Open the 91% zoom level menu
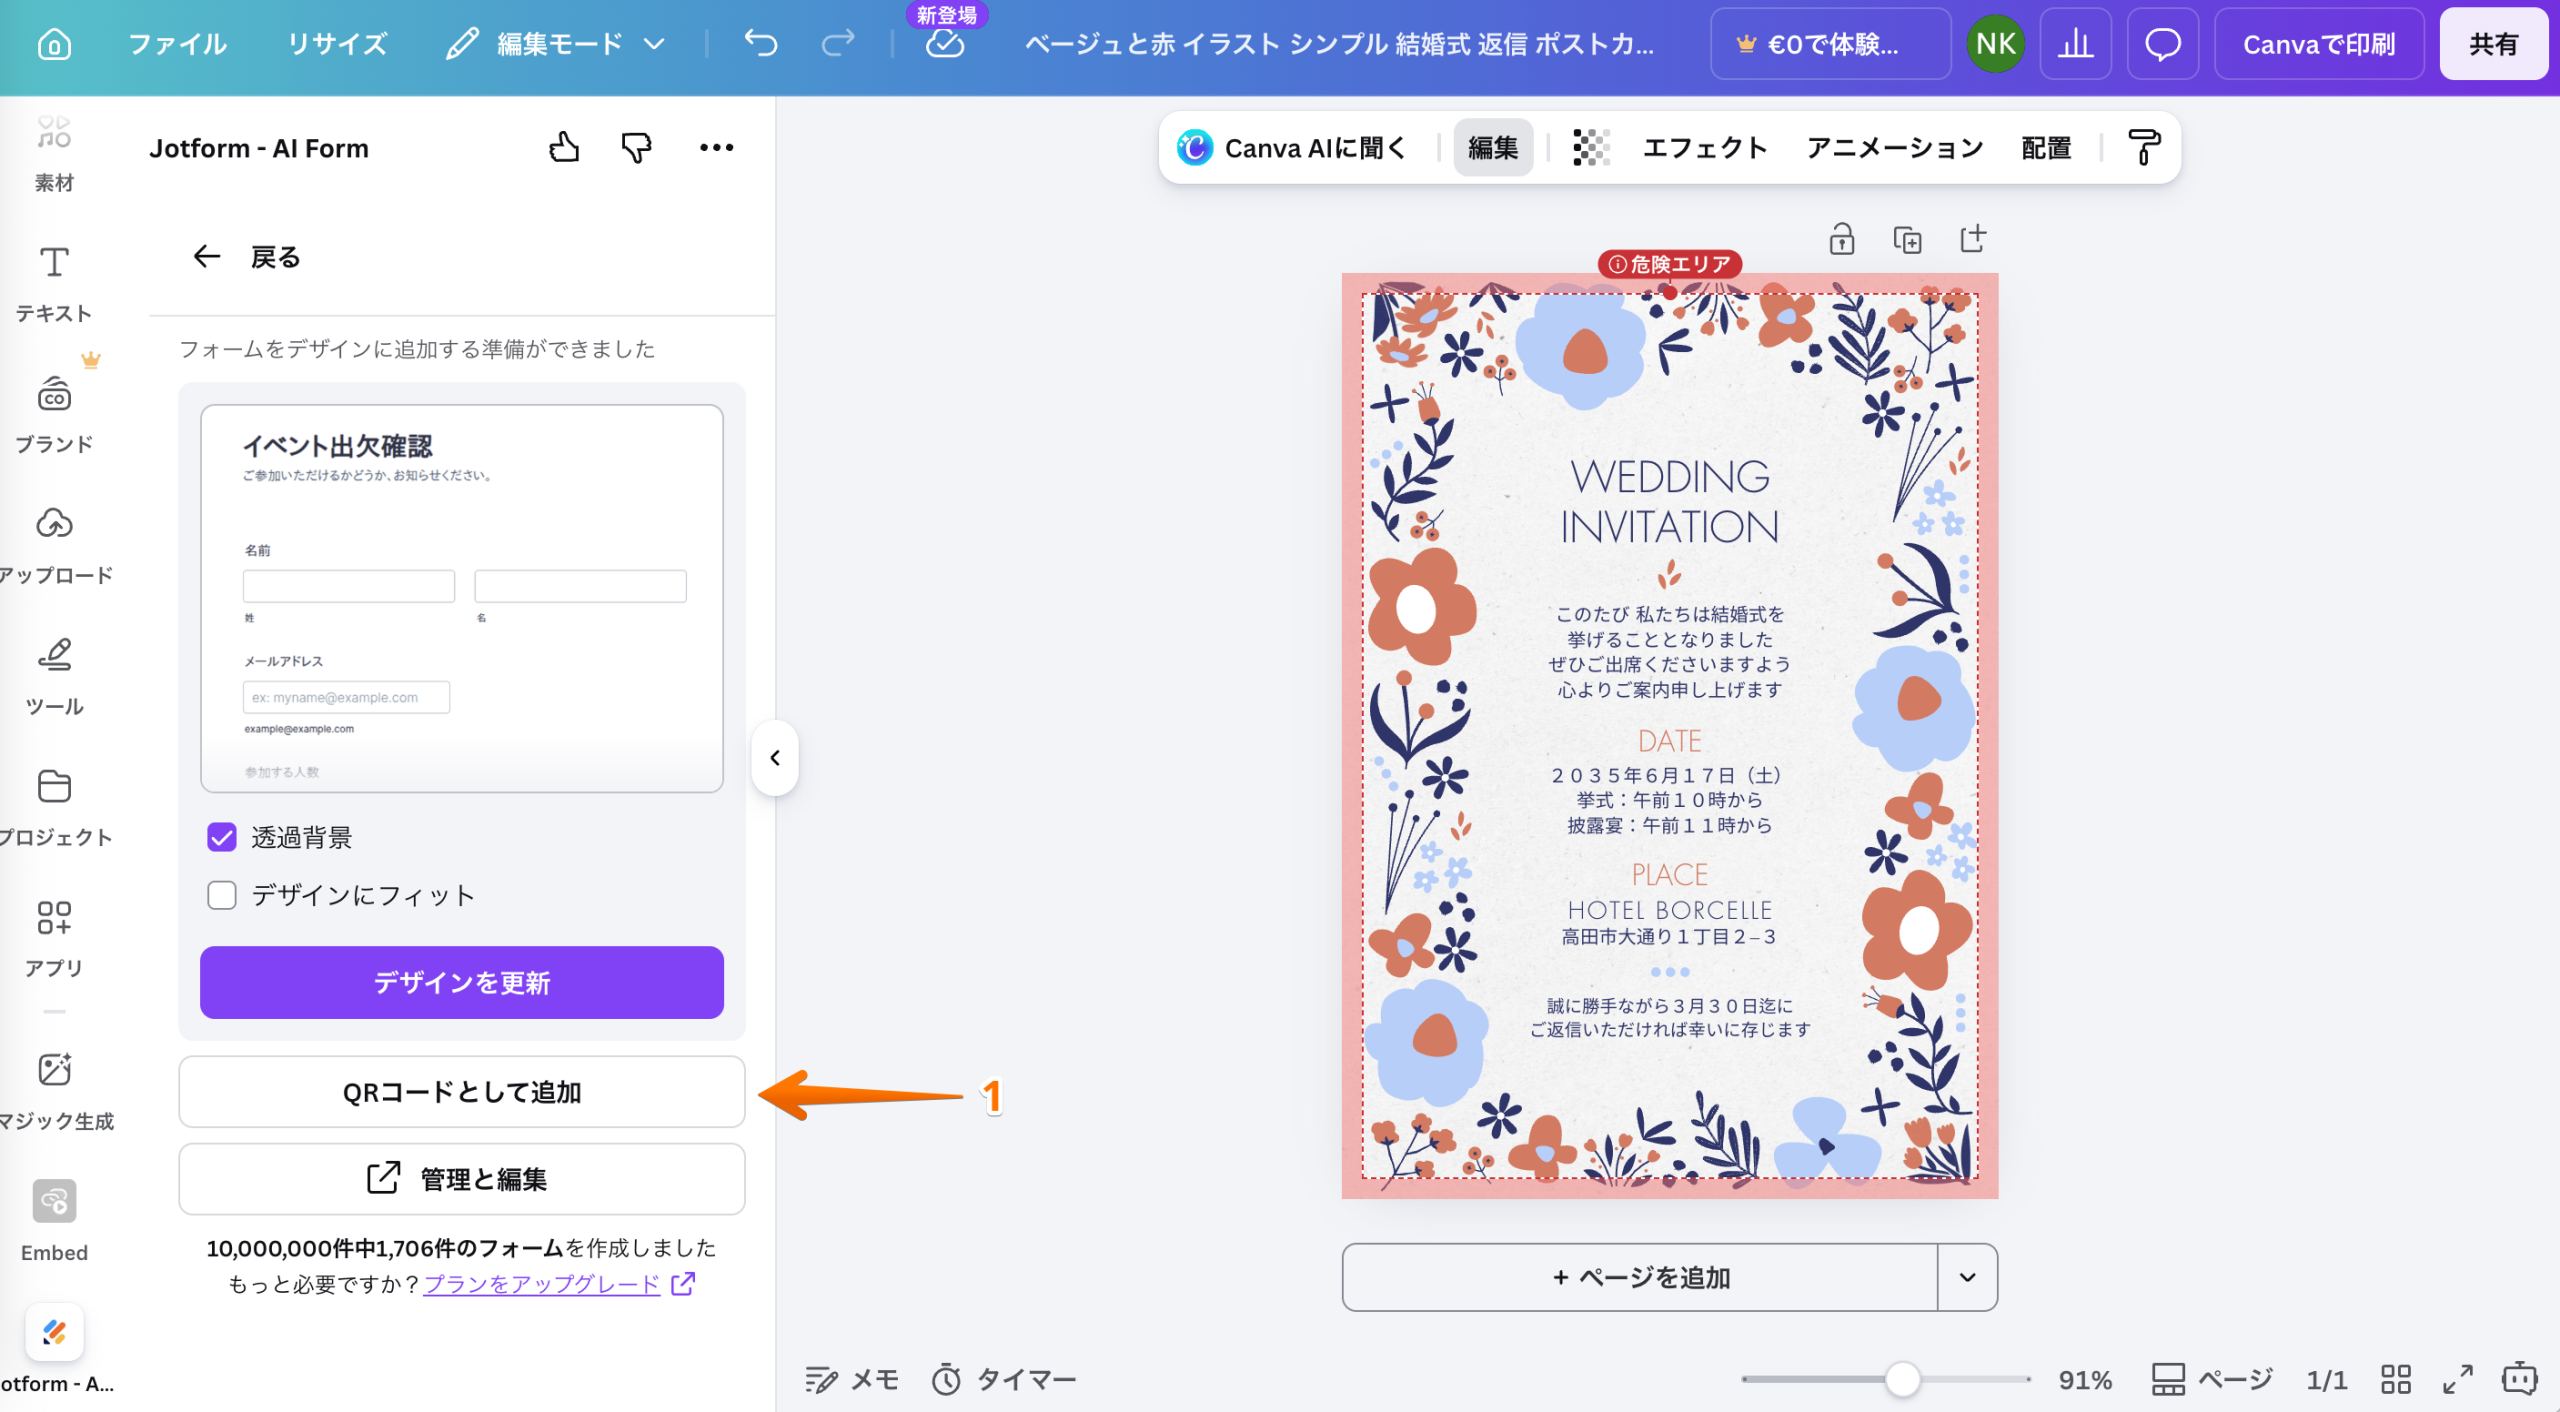This screenshot has height=1412, width=2560. (x=2085, y=1380)
